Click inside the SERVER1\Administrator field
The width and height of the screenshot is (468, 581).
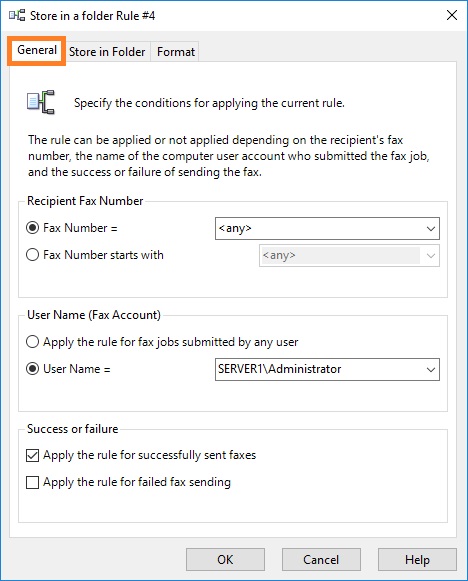319,369
